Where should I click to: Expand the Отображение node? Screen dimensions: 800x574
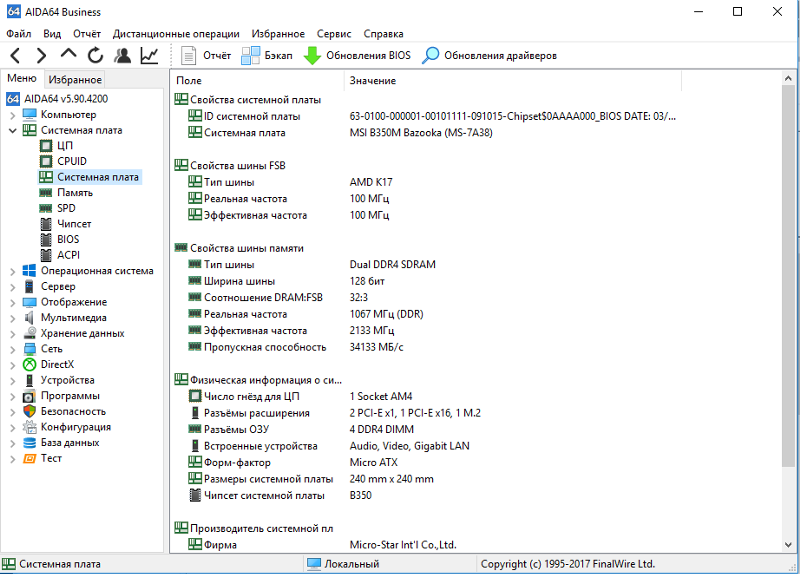click(13, 303)
